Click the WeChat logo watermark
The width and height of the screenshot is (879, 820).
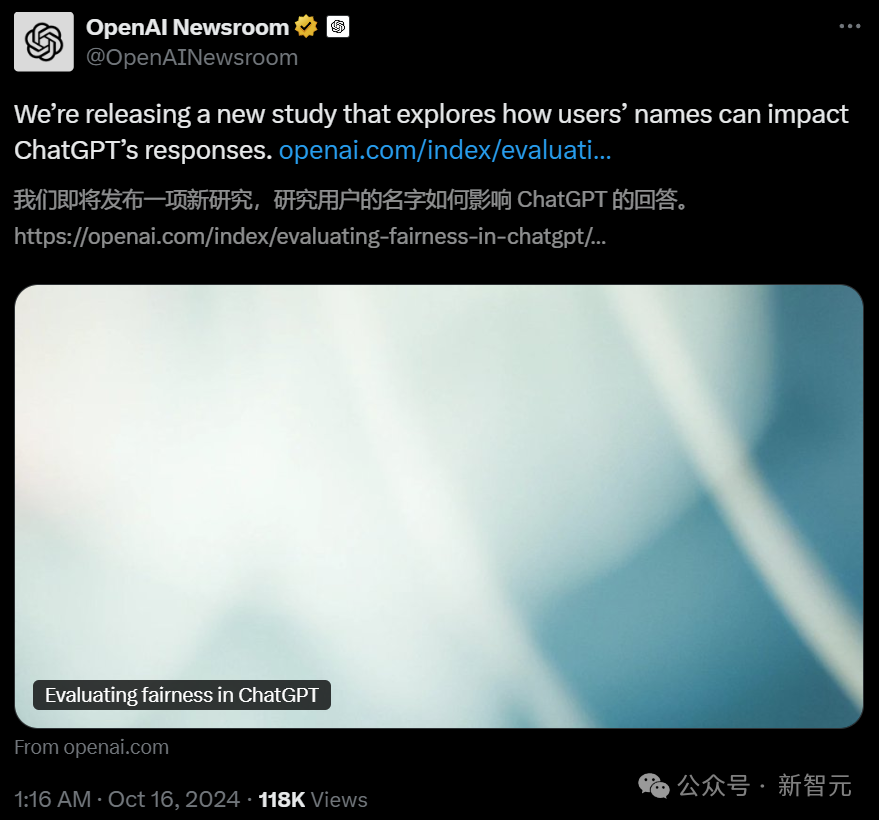654,785
